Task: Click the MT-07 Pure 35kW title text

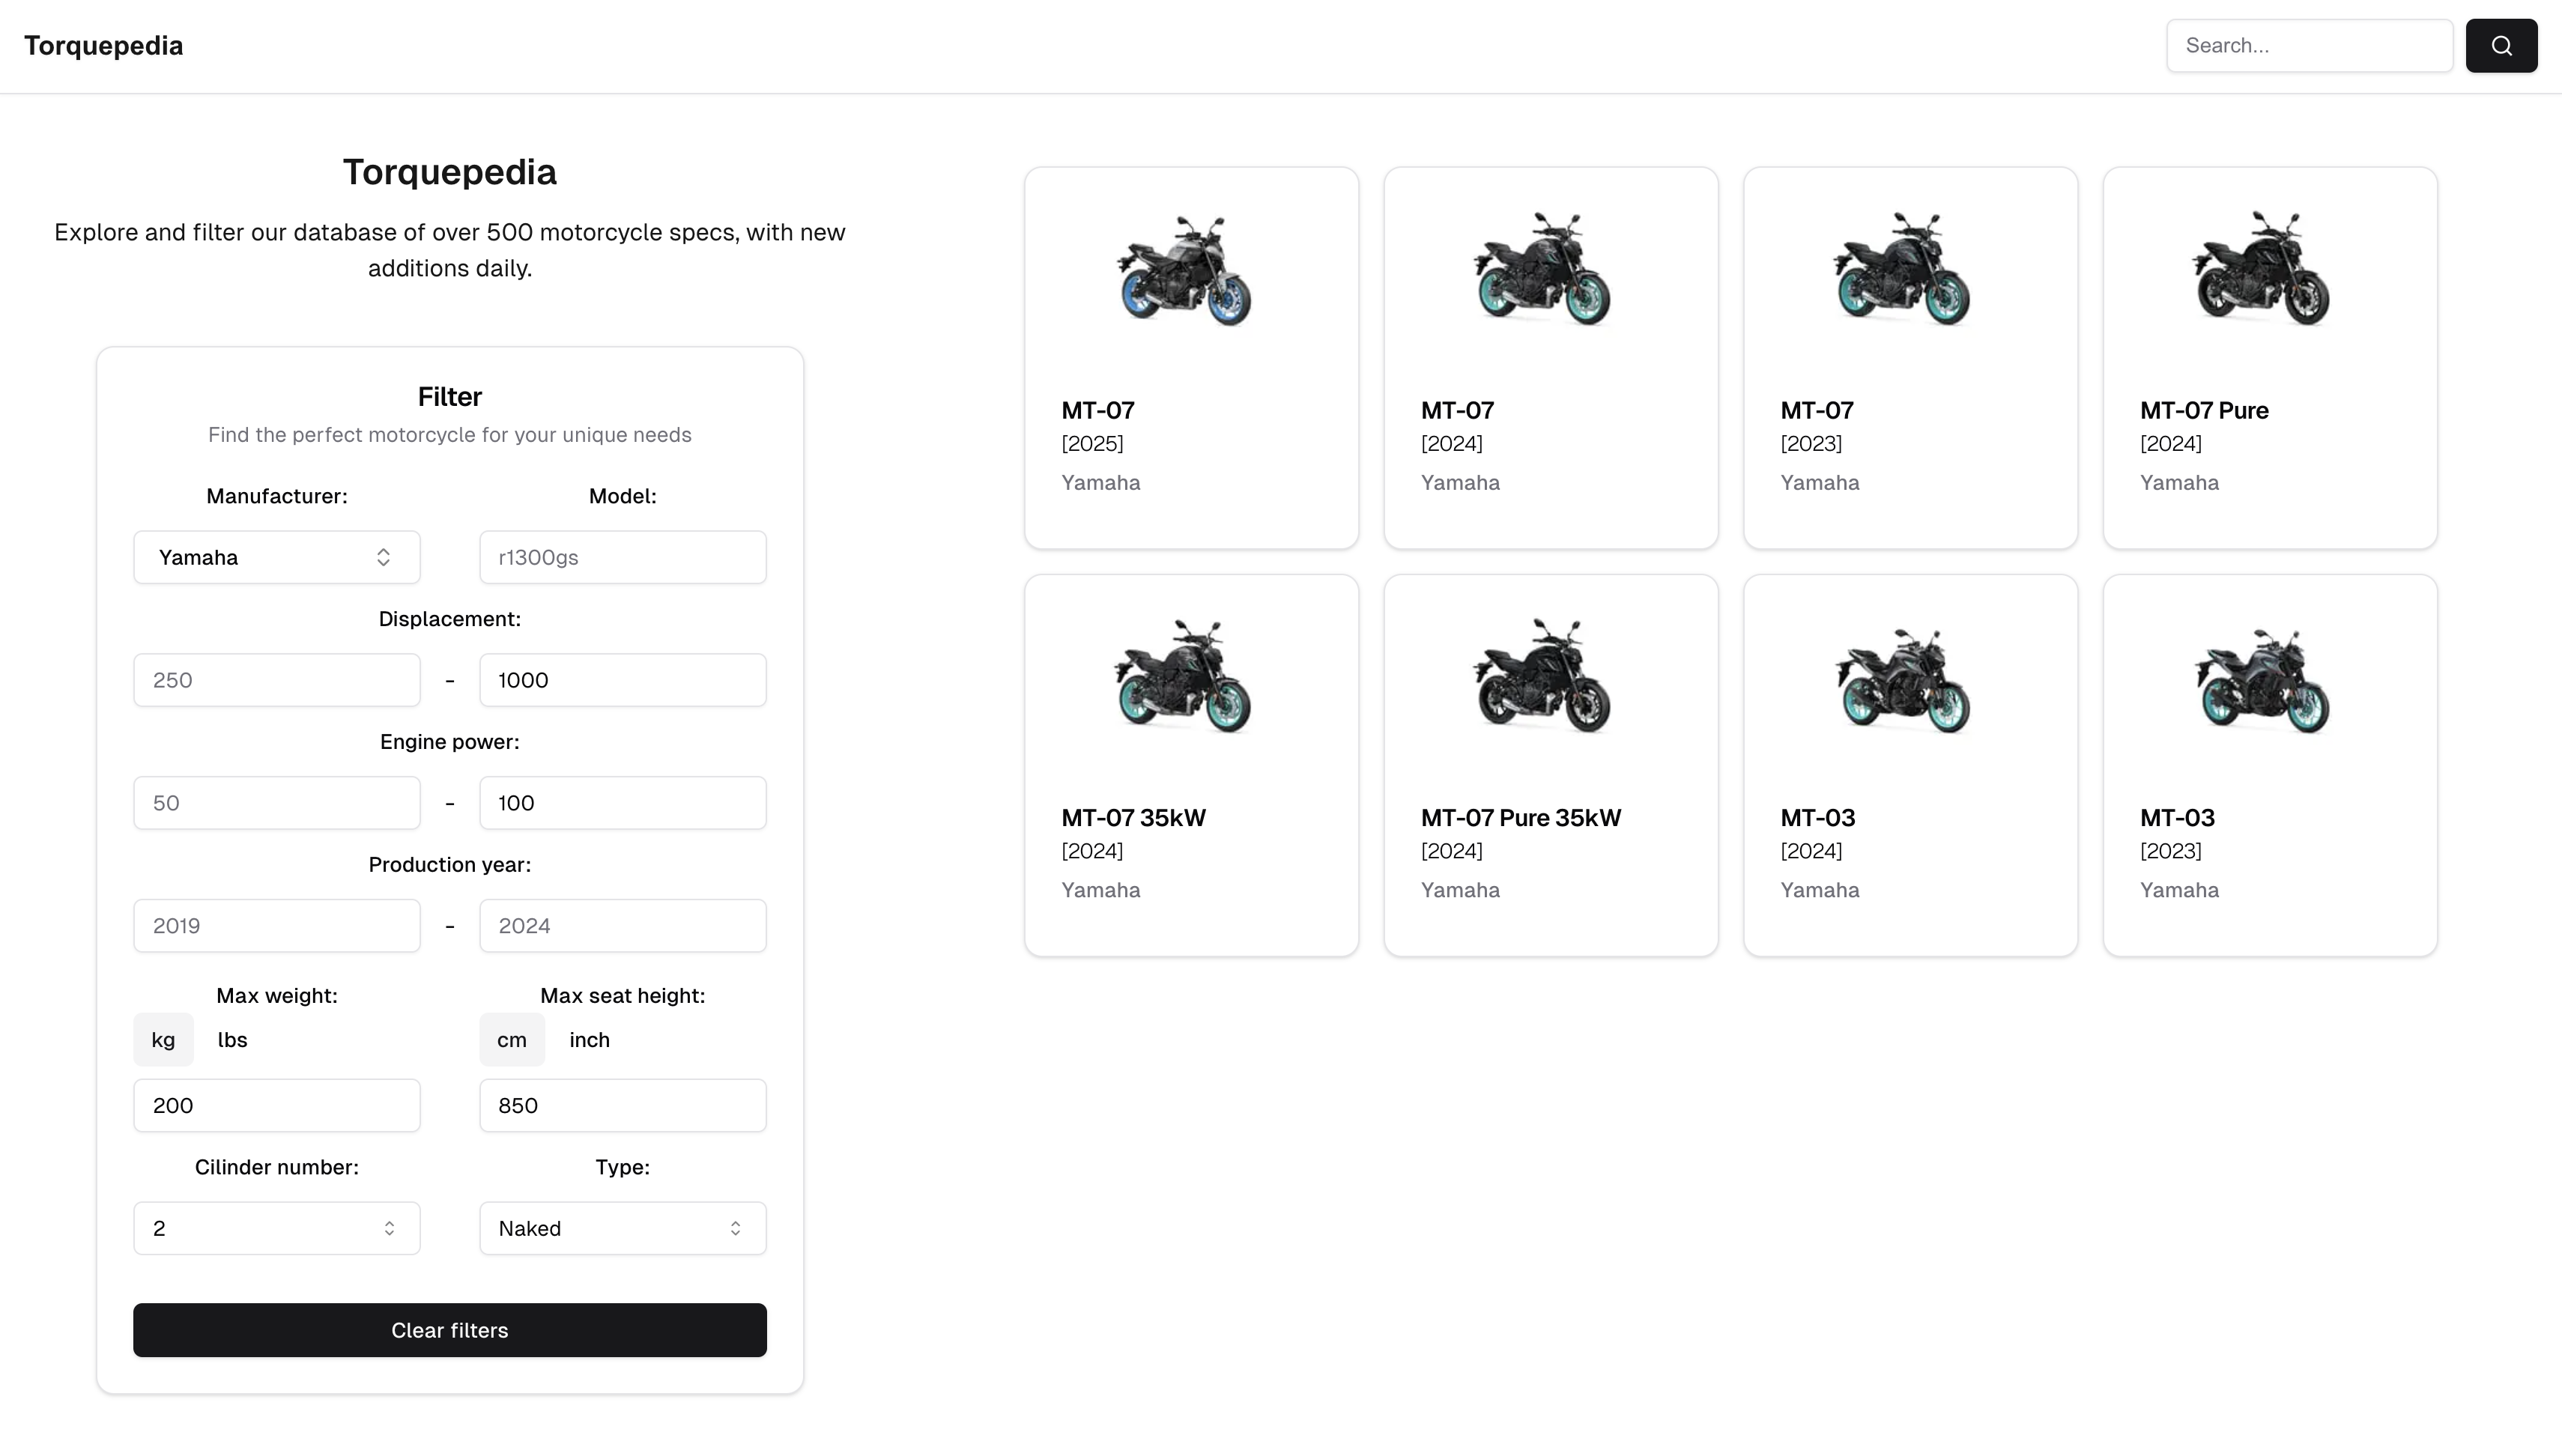Action: (x=1520, y=817)
